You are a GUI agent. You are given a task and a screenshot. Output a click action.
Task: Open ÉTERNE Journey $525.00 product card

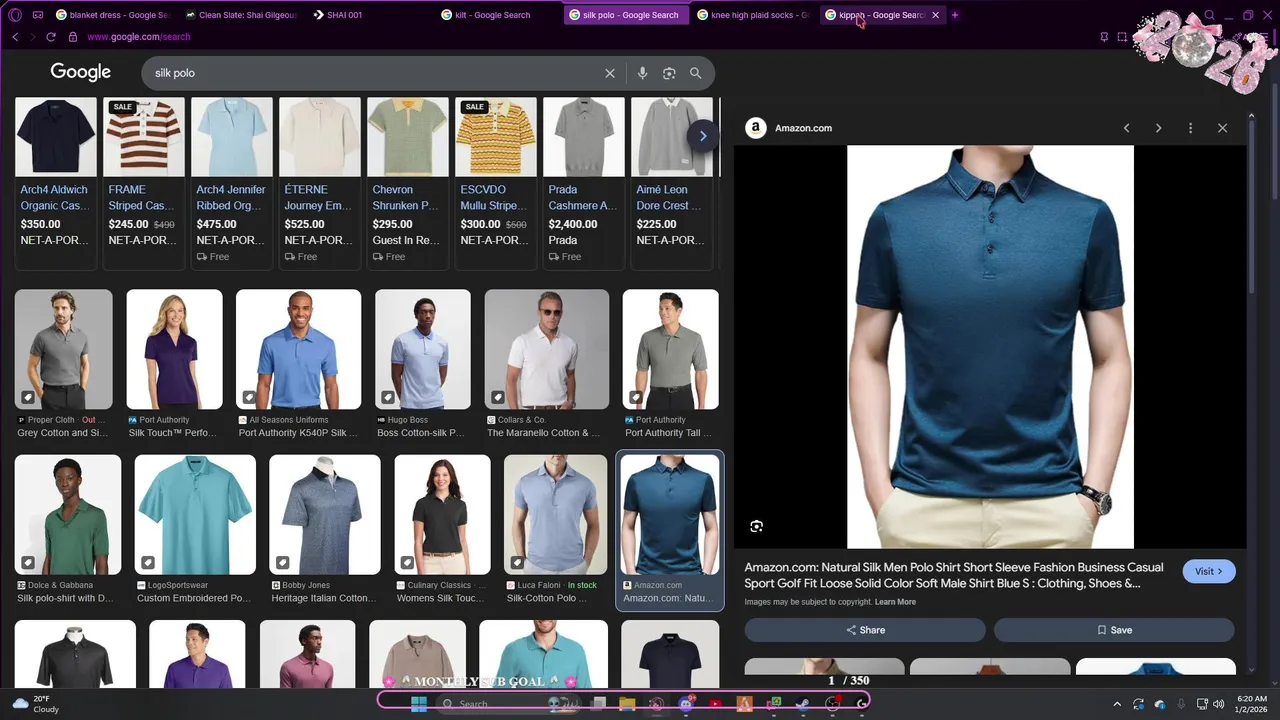coord(320,182)
